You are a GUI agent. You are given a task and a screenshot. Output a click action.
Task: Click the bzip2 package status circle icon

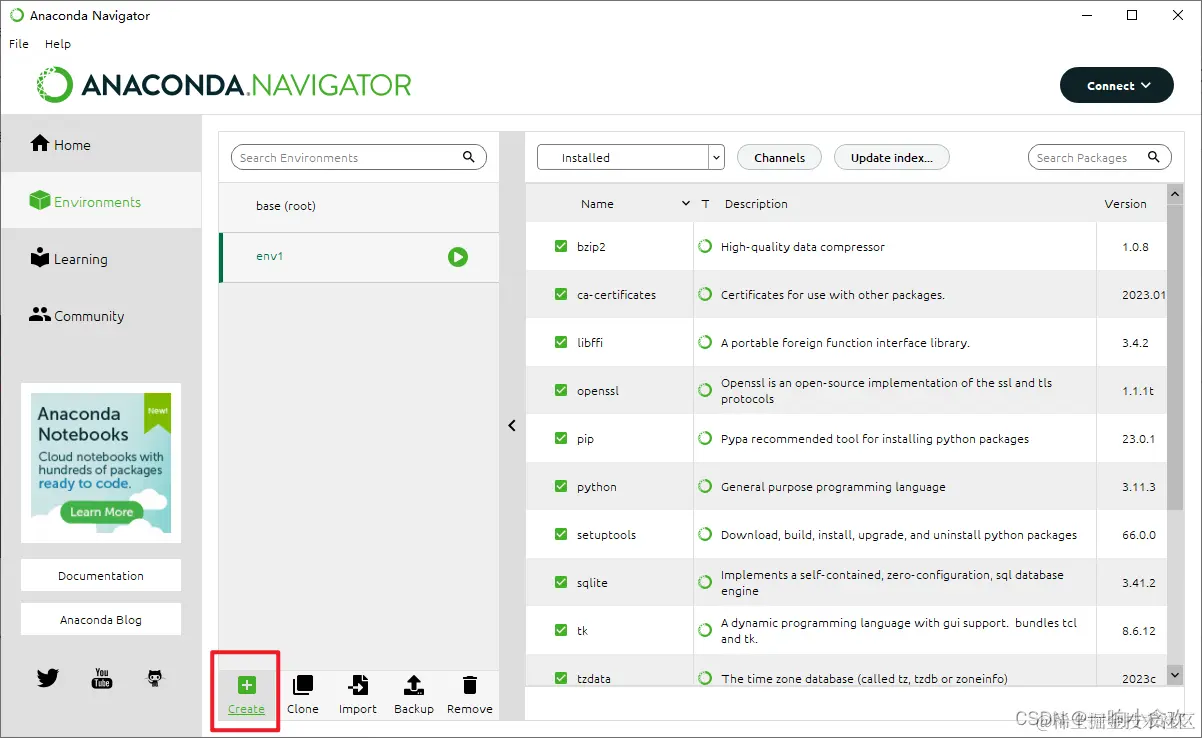click(706, 246)
